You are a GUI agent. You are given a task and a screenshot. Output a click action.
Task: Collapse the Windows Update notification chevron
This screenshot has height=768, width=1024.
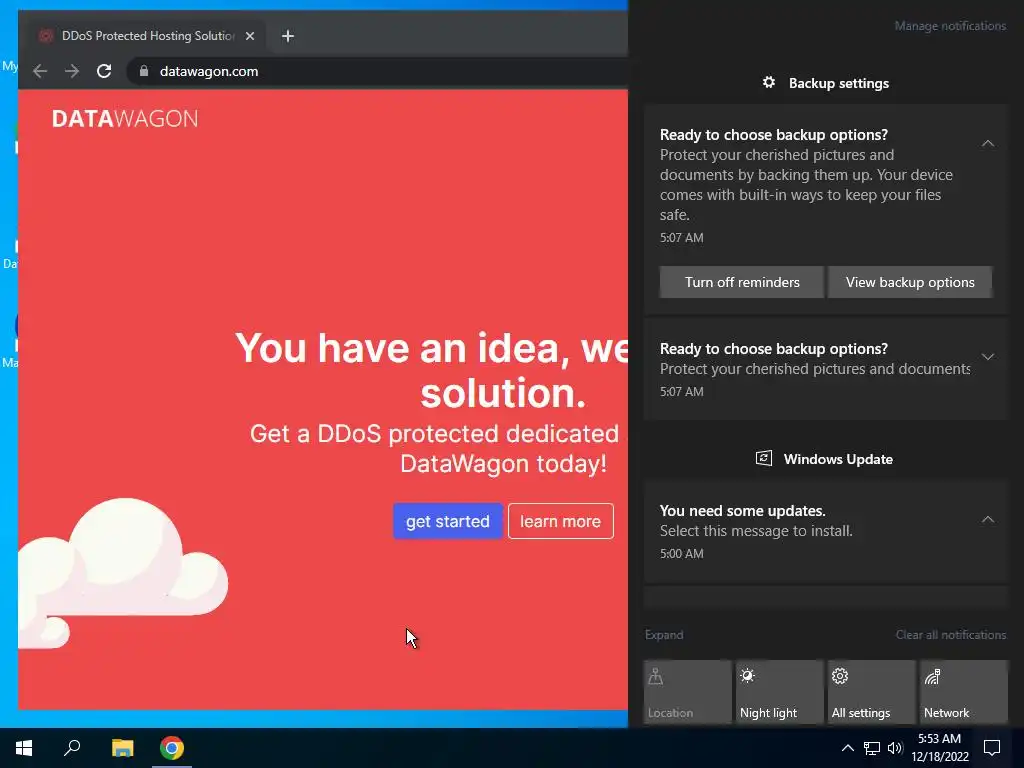987,519
